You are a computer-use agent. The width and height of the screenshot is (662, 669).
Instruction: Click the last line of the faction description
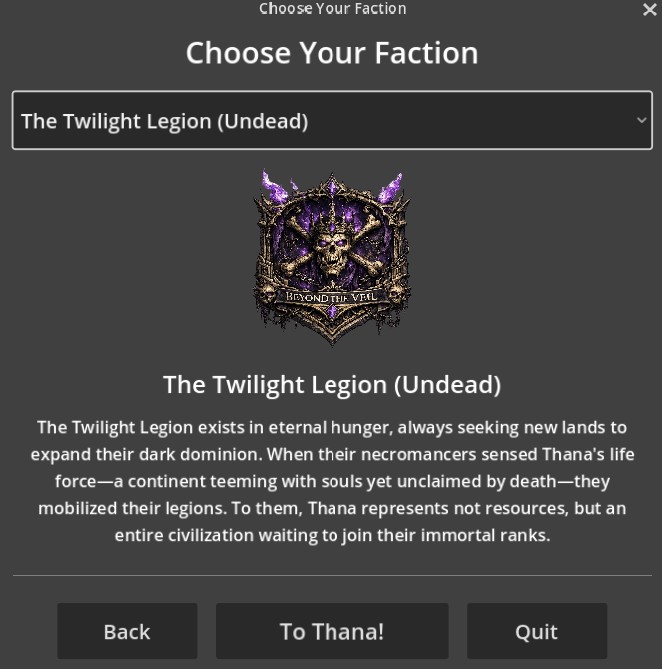click(331, 535)
